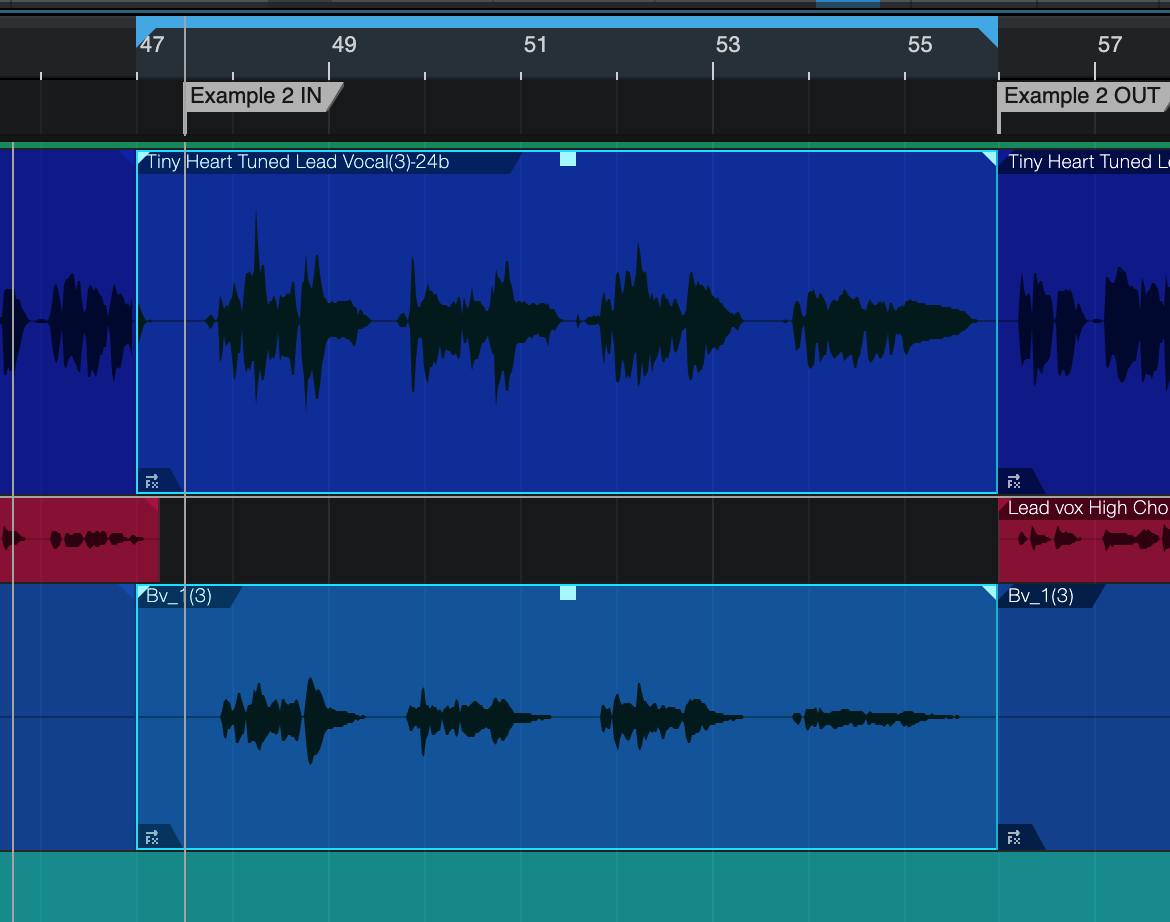
Task: Click gain handle on Tiny Heart lead vocal clip
Action: pos(568,159)
